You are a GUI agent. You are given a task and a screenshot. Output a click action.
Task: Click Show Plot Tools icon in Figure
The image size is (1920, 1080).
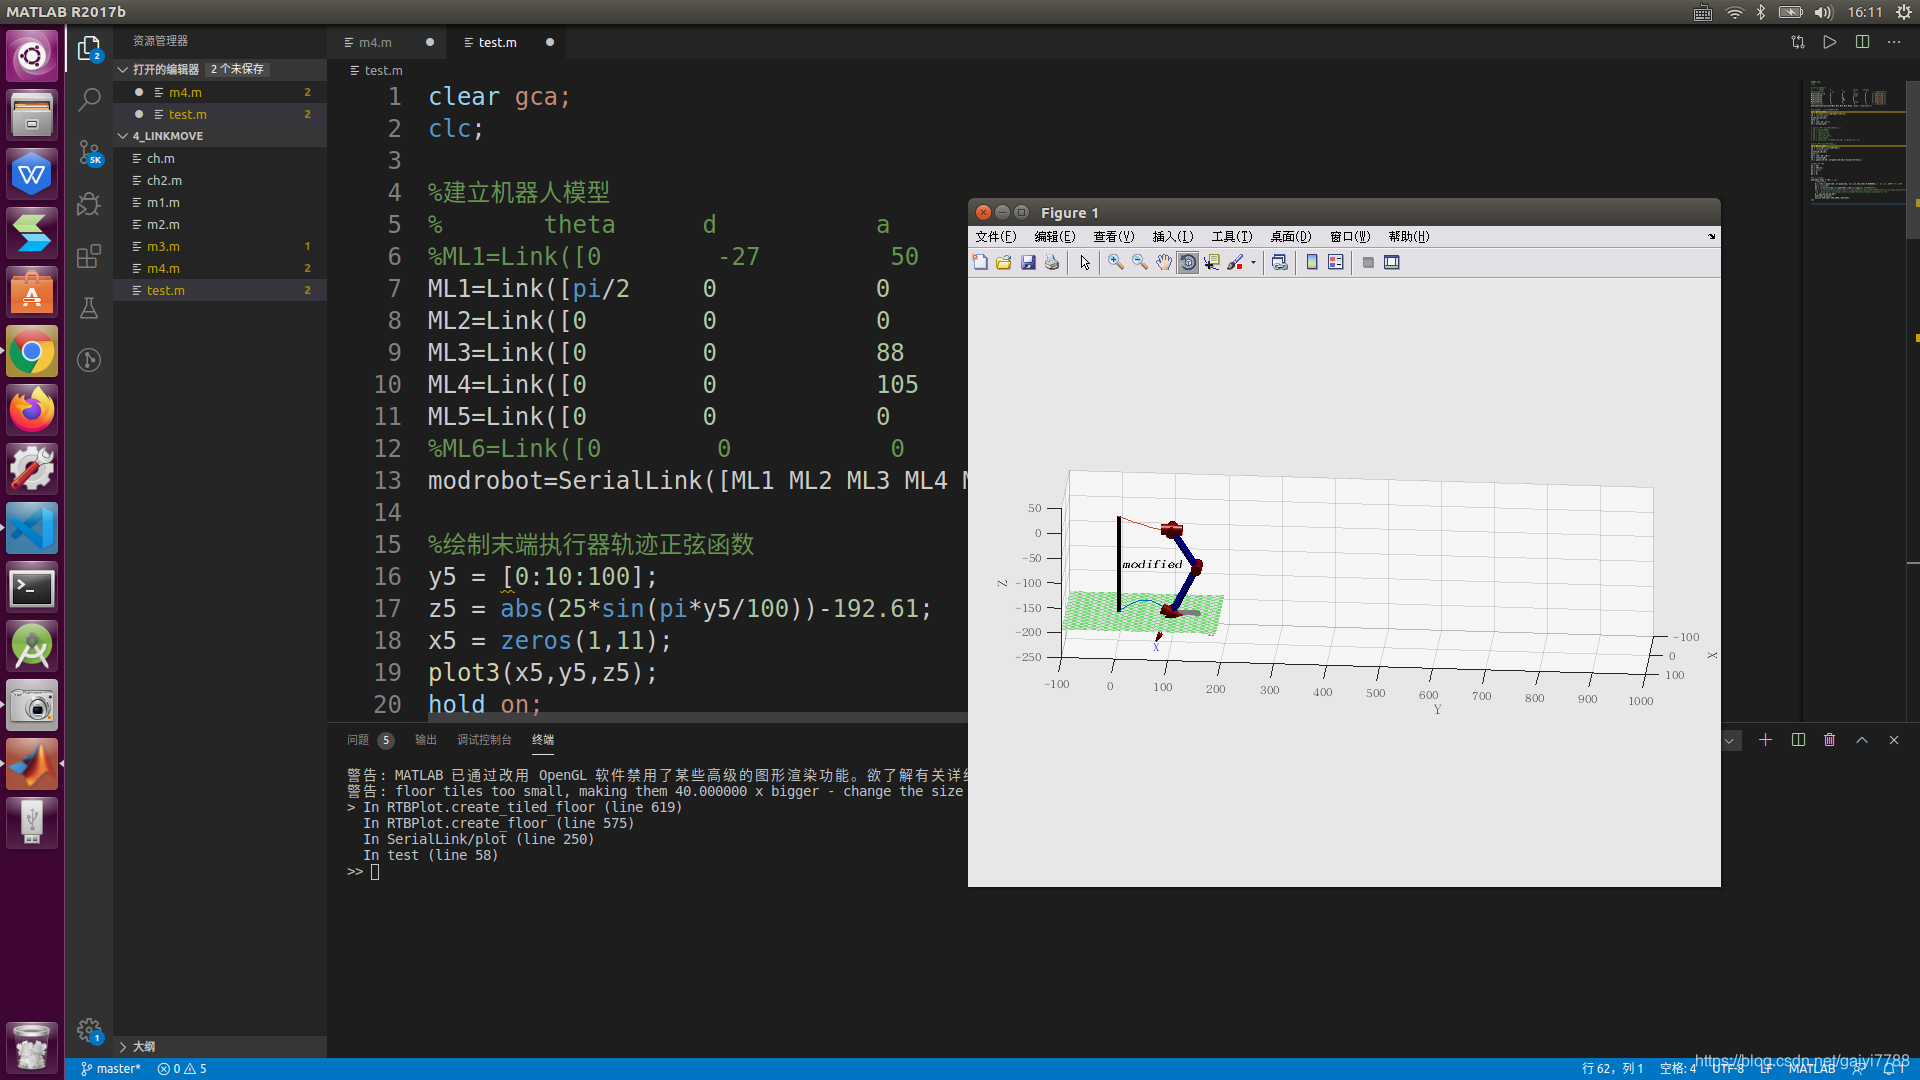1392,262
